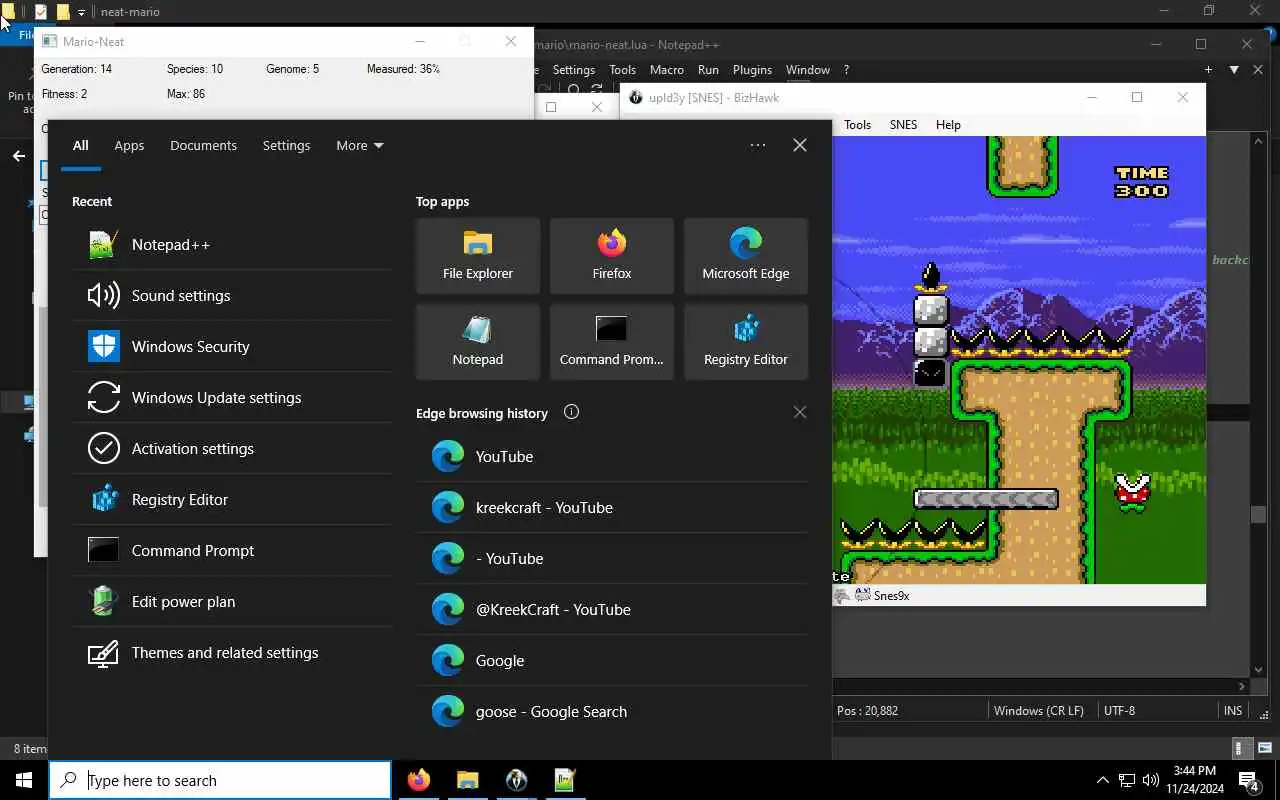Click UTF-8 encoding in Notepad++ status bar
Screen dimensions: 1280x800
[1119, 711]
